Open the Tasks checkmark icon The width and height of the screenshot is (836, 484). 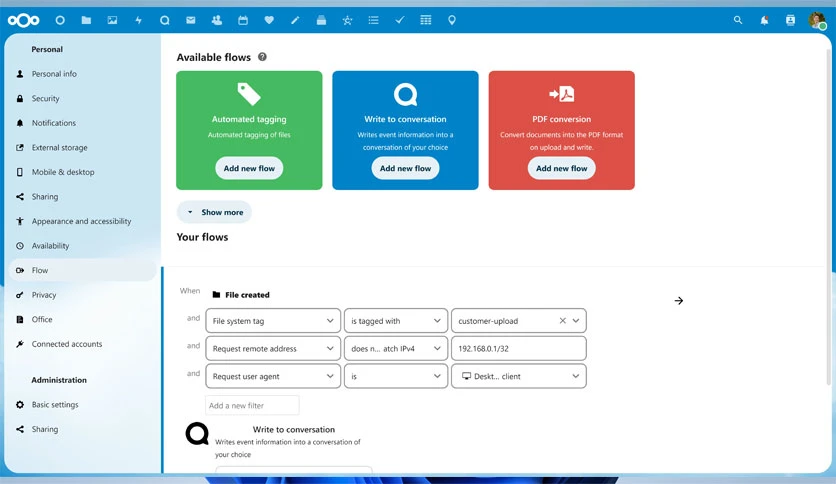pyautogui.click(x=399, y=20)
